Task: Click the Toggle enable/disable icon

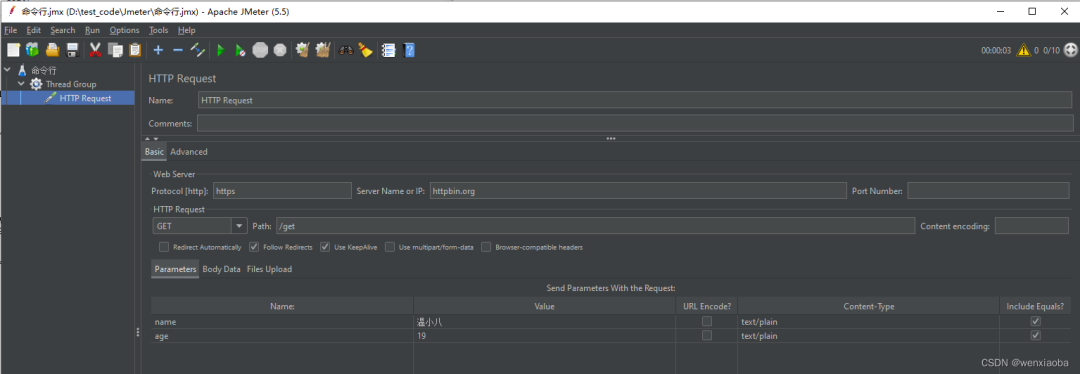Action: pos(198,50)
